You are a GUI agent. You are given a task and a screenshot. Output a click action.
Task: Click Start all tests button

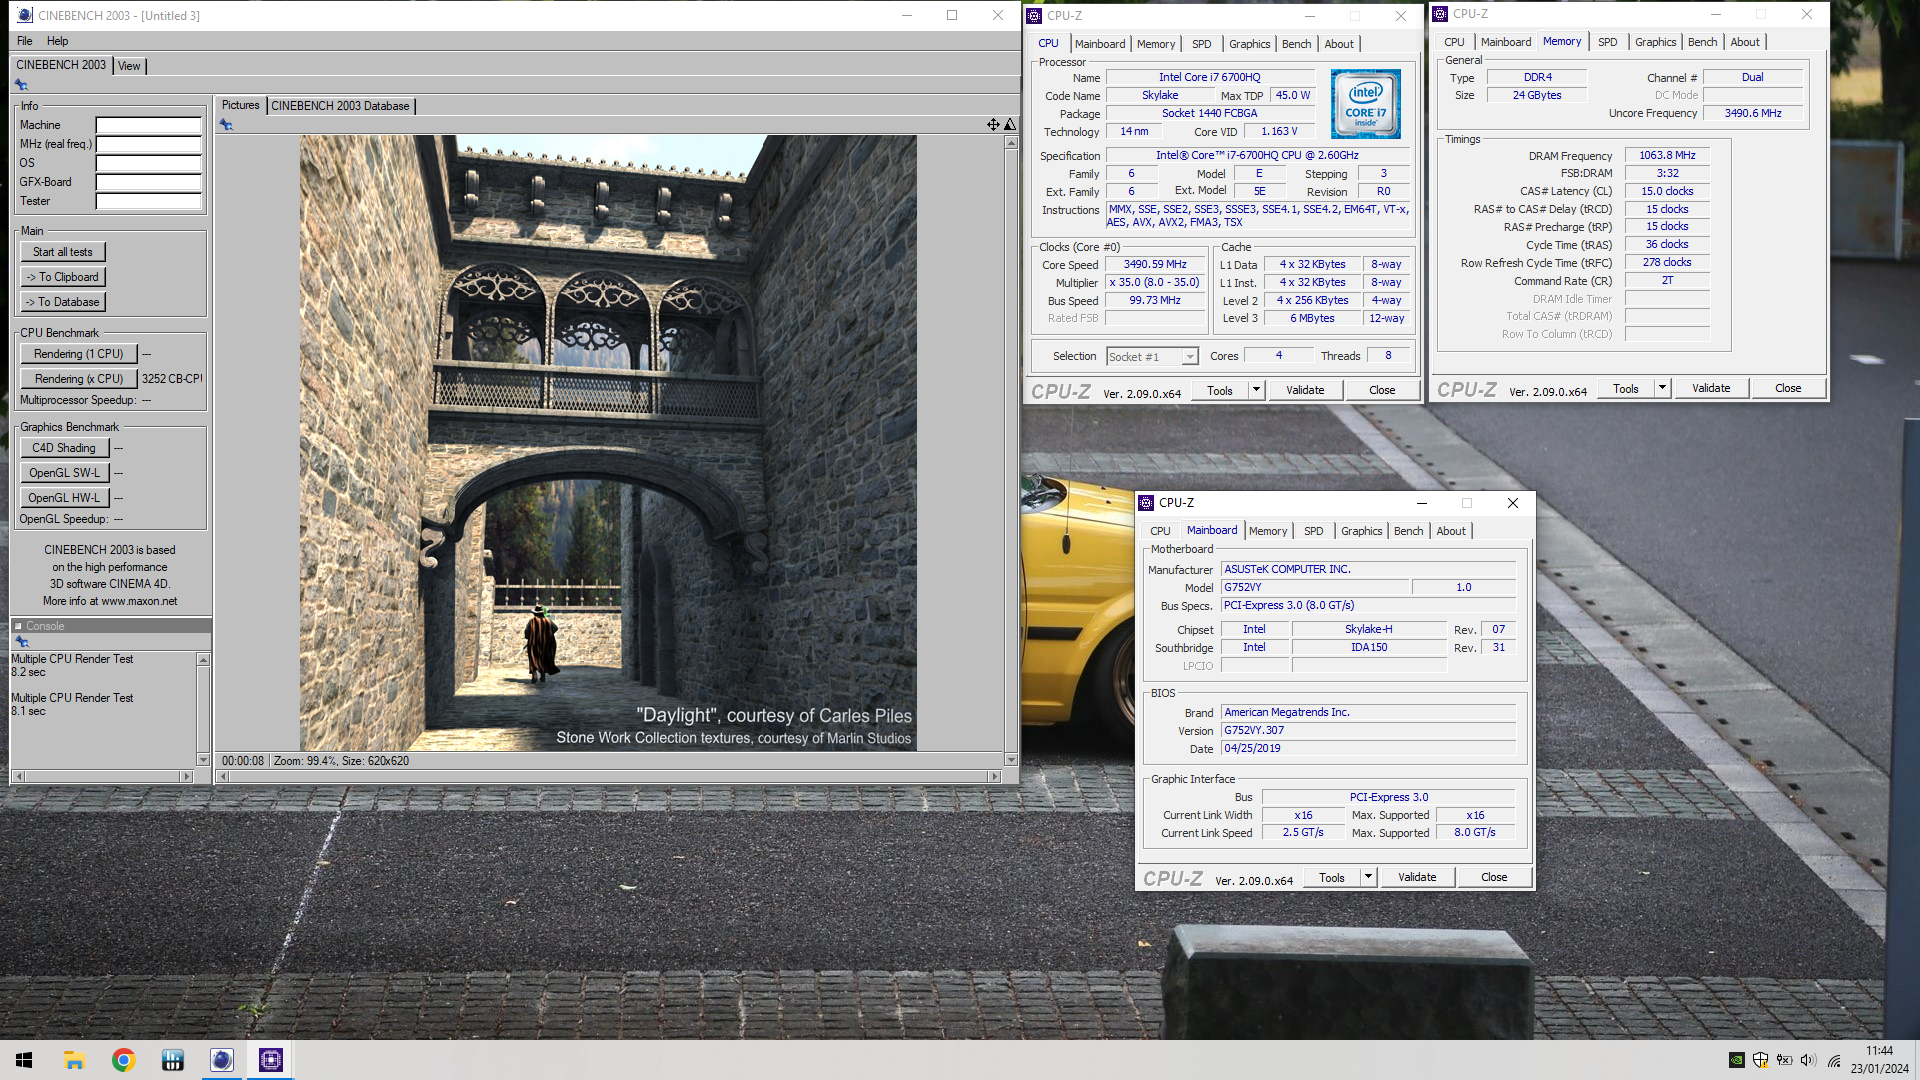point(63,252)
